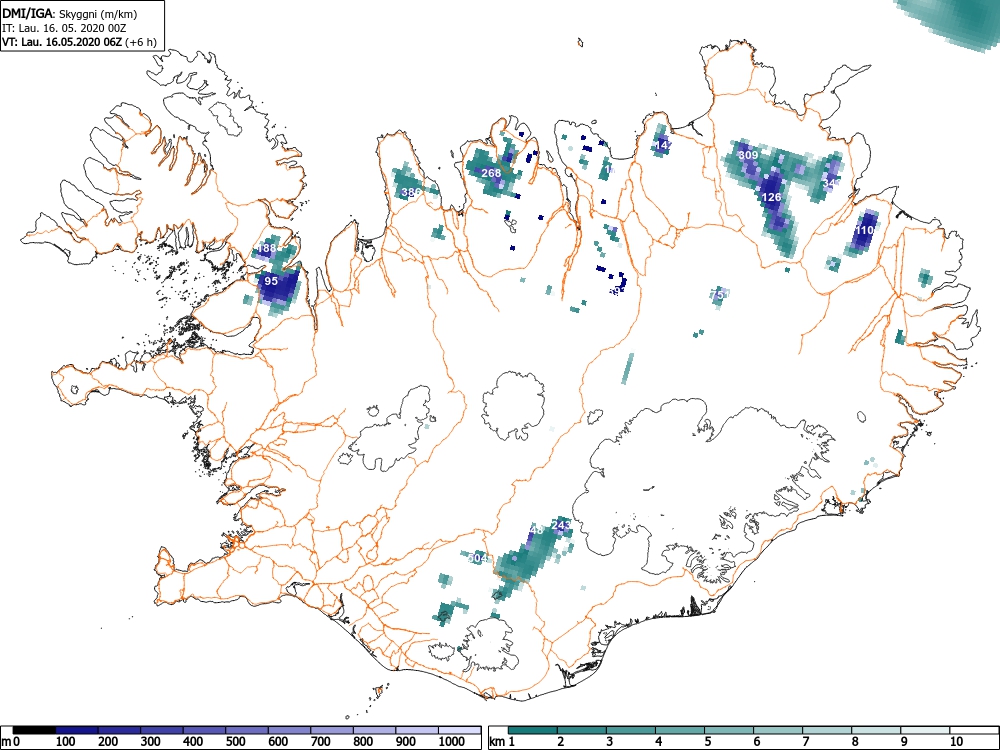The width and height of the screenshot is (1000, 750).
Task: Click the '100' tick label on meter scale
Action: tap(66, 742)
